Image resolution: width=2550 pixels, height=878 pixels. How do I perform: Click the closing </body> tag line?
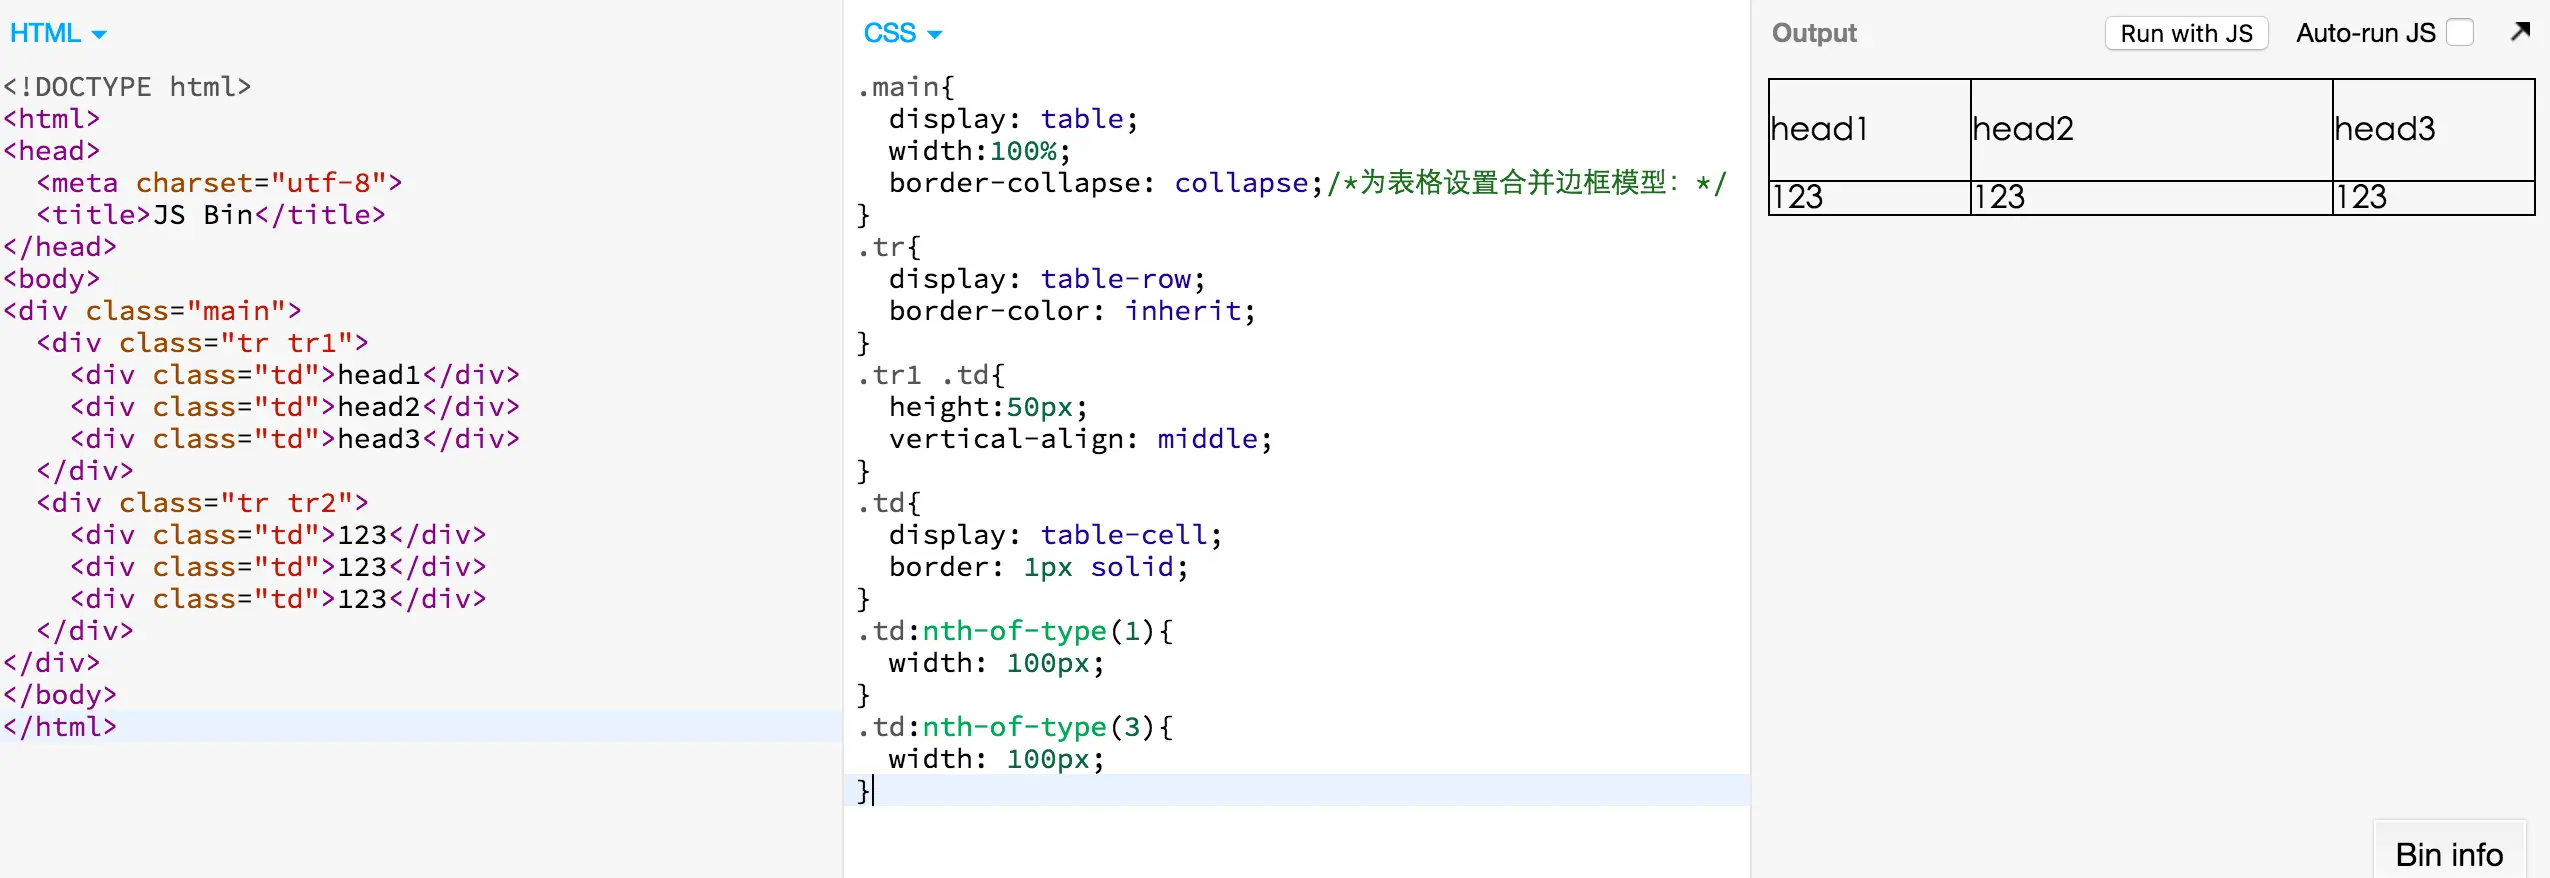point(60,695)
